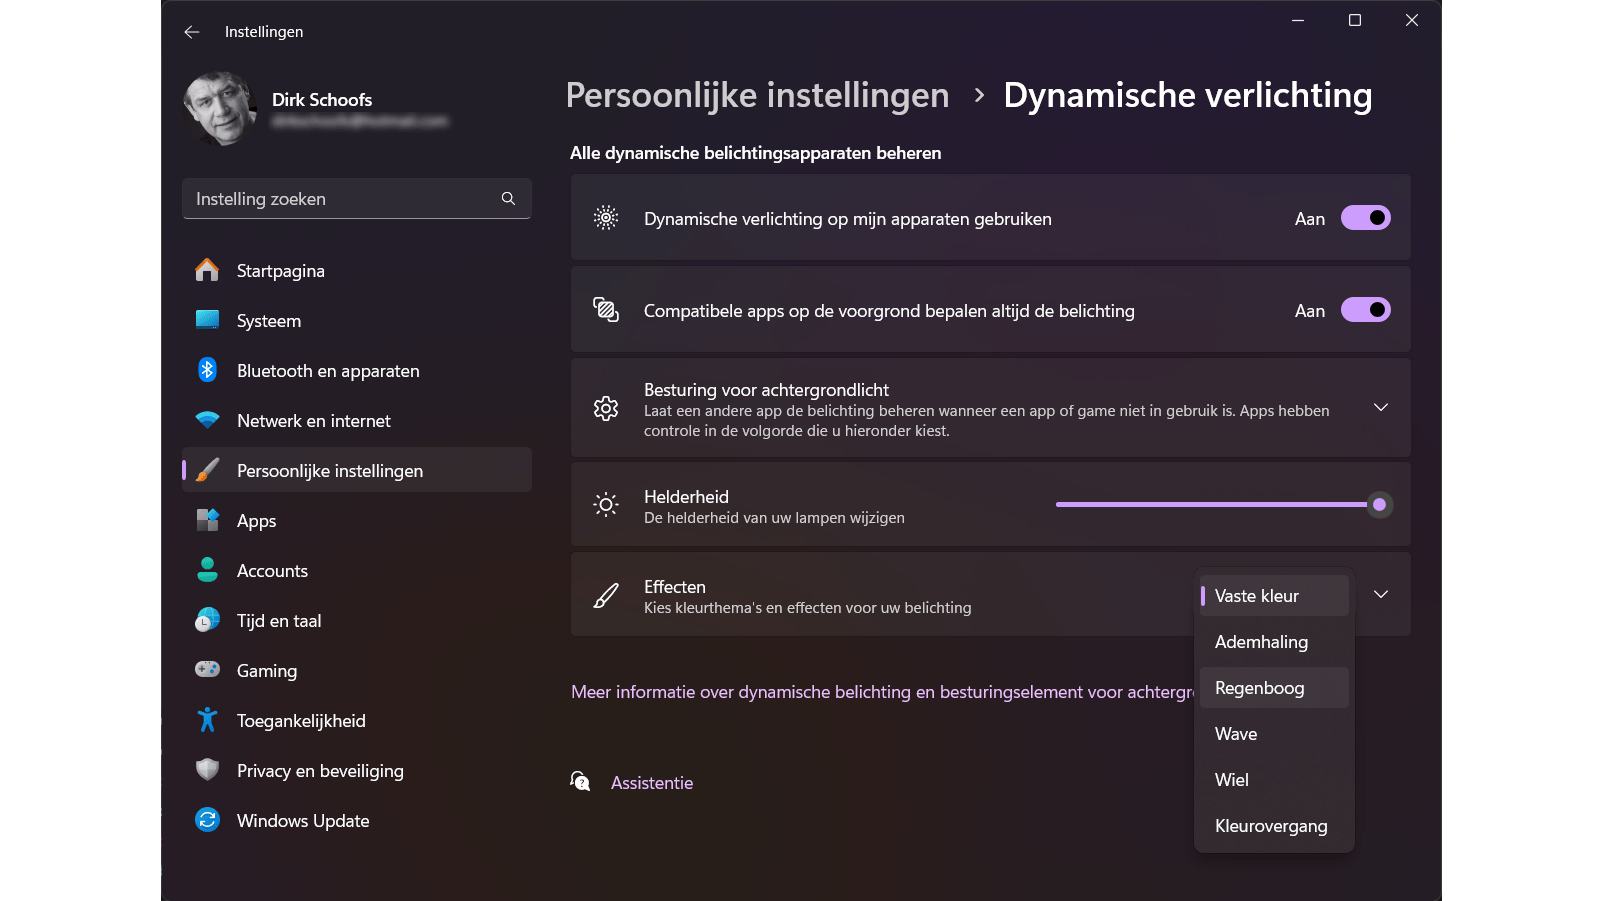Viewport: 1602px width, 901px height.
Task: Click the search magnifier icon
Action: (x=508, y=199)
